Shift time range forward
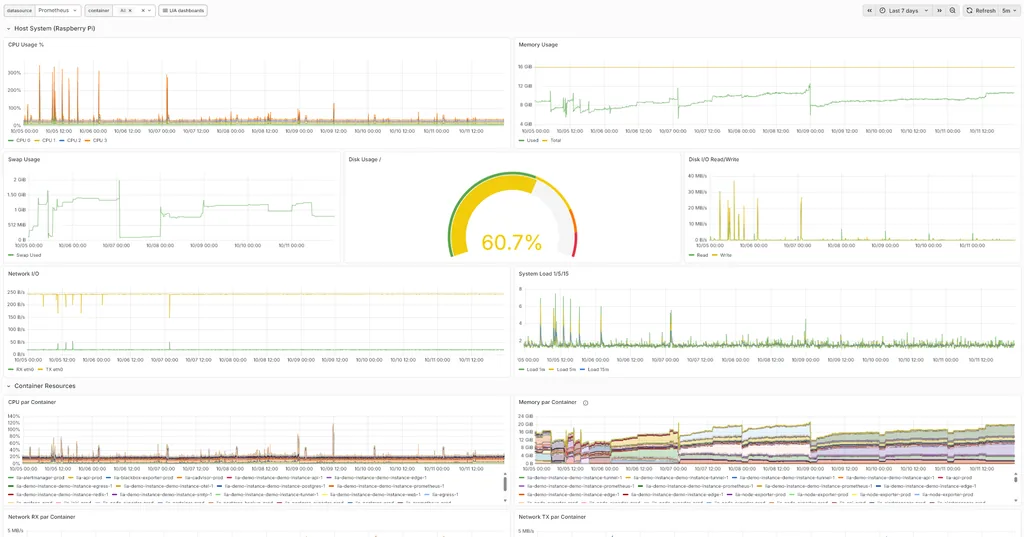The width and height of the screenshot is (1024, 537). tap(939, 10)
